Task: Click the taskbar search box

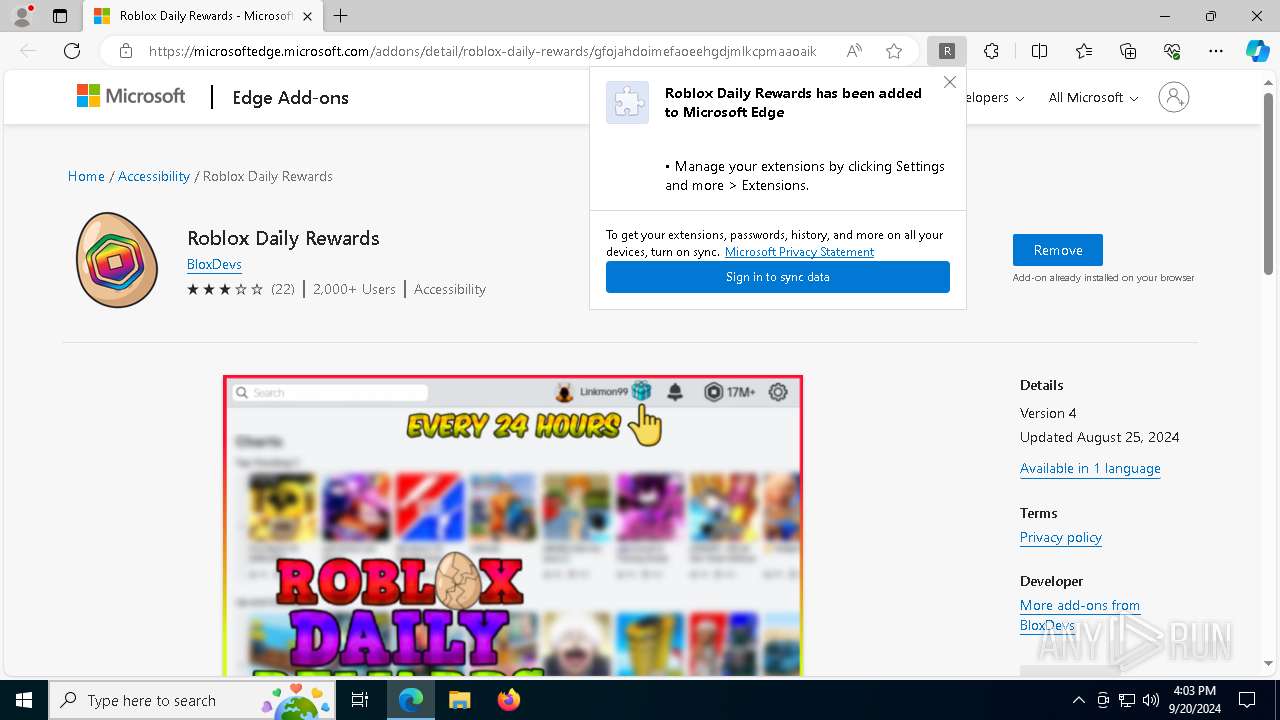Action: pyautogui.click(x=193, y=700)
